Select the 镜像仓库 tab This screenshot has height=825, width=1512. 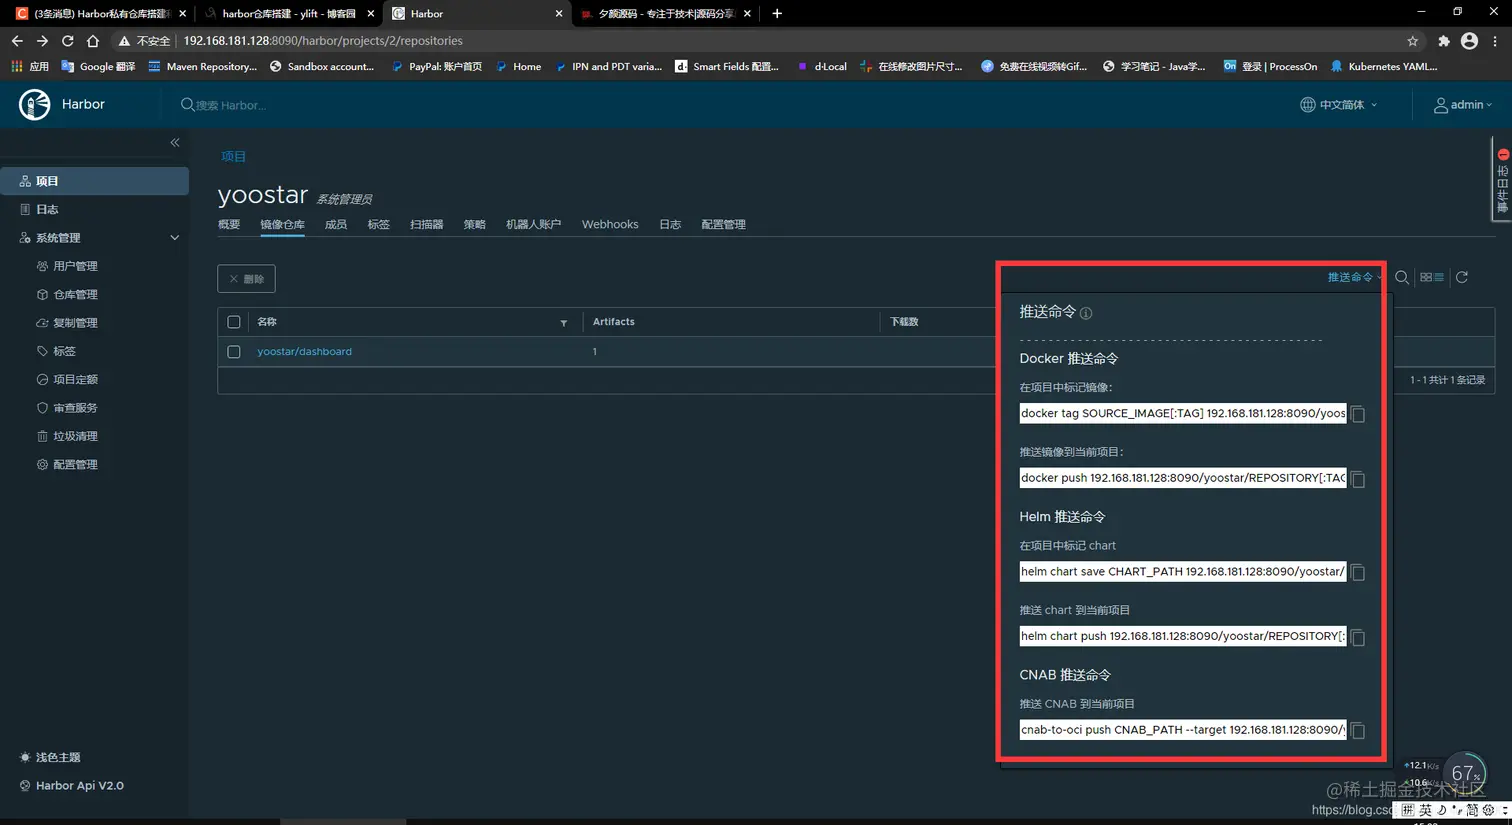tap(282, 224)
